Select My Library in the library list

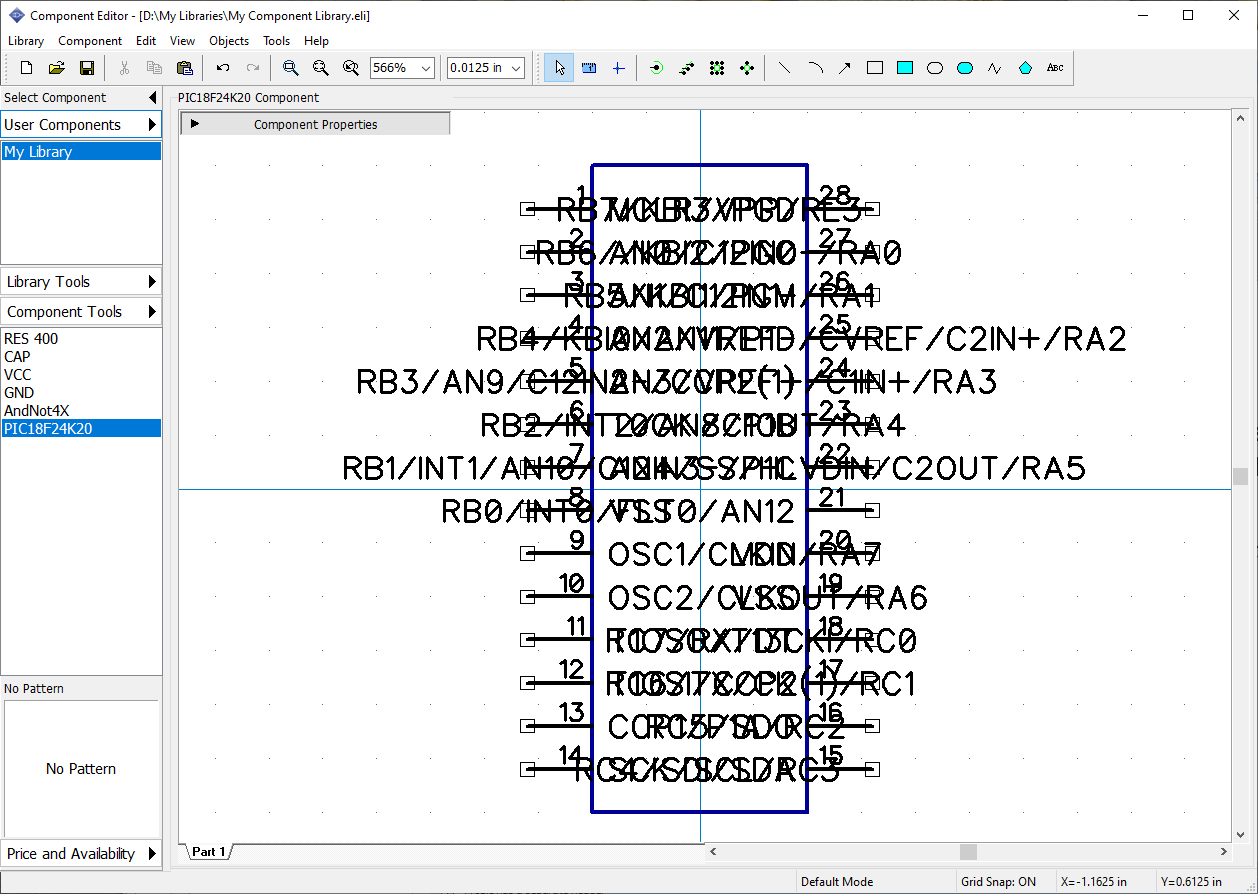tap(81, 152)
